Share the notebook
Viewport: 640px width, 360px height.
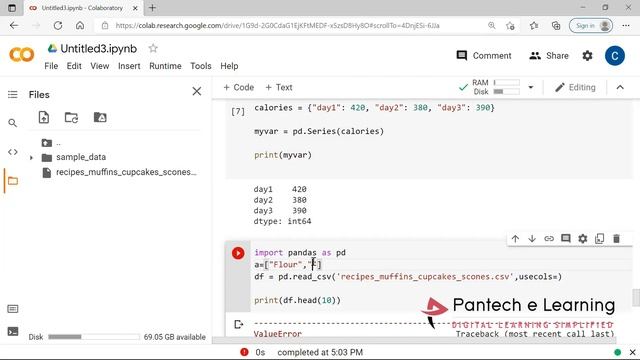(x=549, y=56)
